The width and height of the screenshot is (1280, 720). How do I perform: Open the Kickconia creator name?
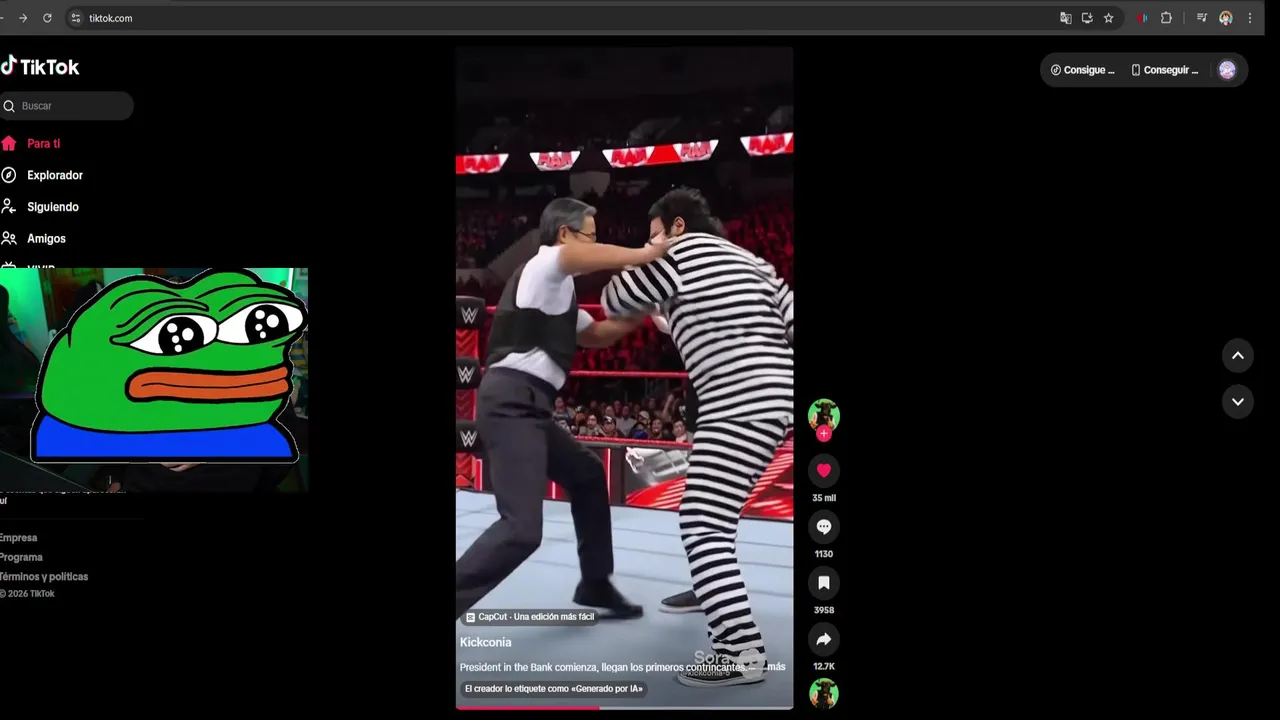486,642
